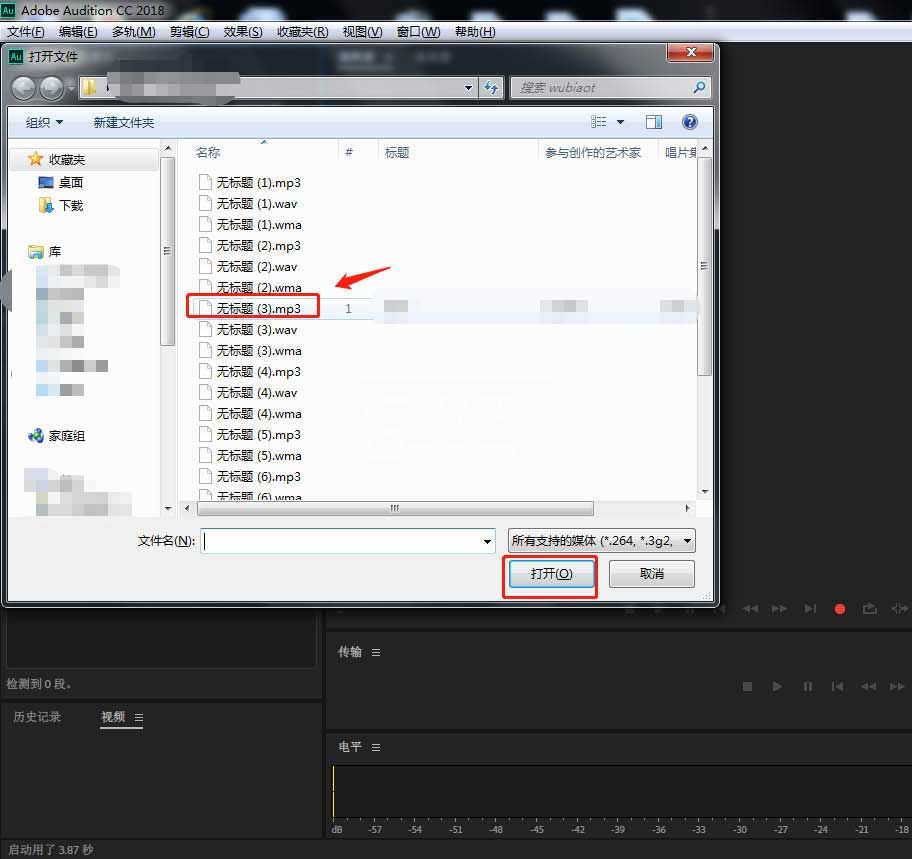Image resolution: width=912 pixels, height=859 pixels.
Task: Click the Cancel (取消) button
Action: 651,574
